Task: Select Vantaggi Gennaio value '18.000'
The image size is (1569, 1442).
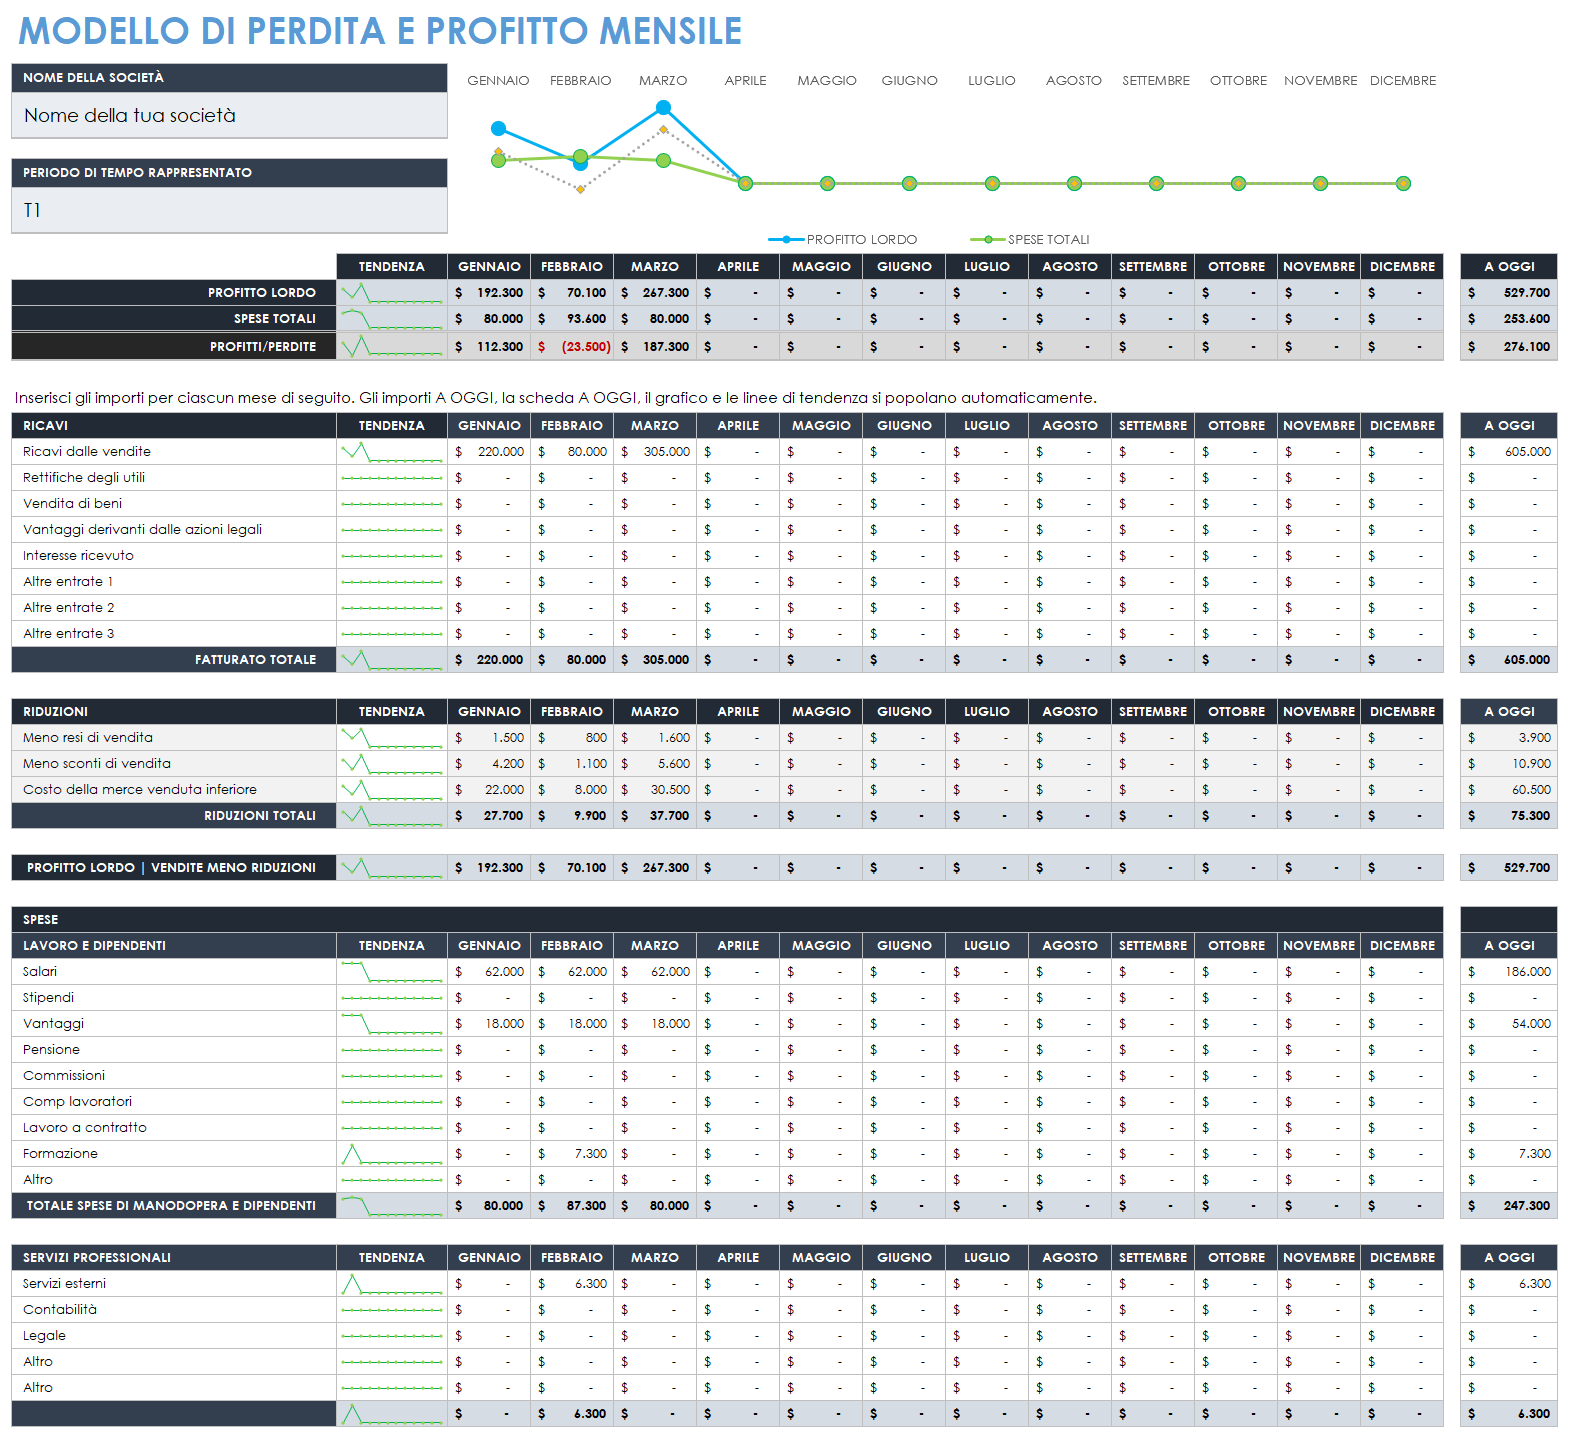Action: tap(489, 1024)
